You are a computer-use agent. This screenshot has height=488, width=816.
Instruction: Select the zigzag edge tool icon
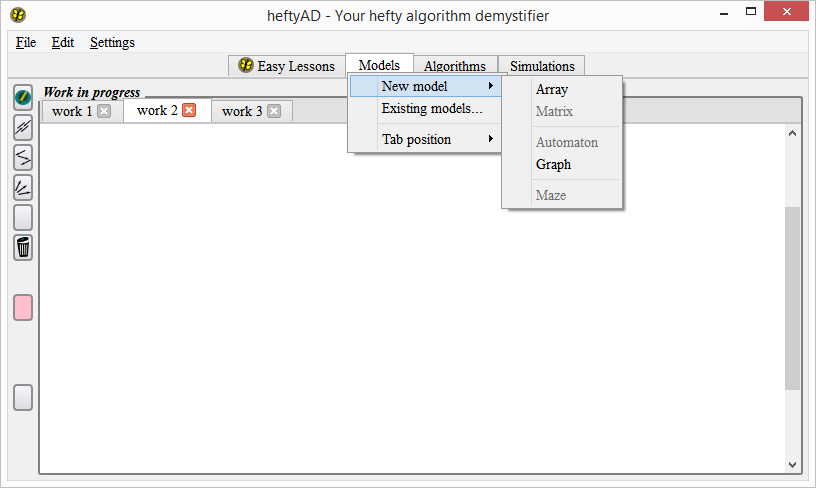(x=22, y=157)
